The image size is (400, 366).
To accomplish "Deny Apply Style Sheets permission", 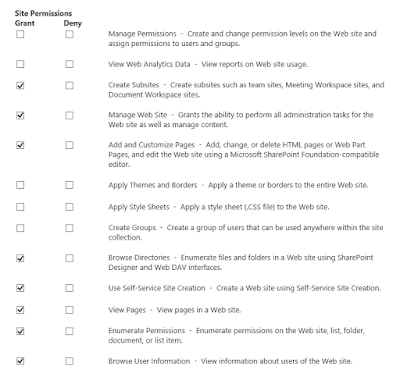I will point(69,207).
